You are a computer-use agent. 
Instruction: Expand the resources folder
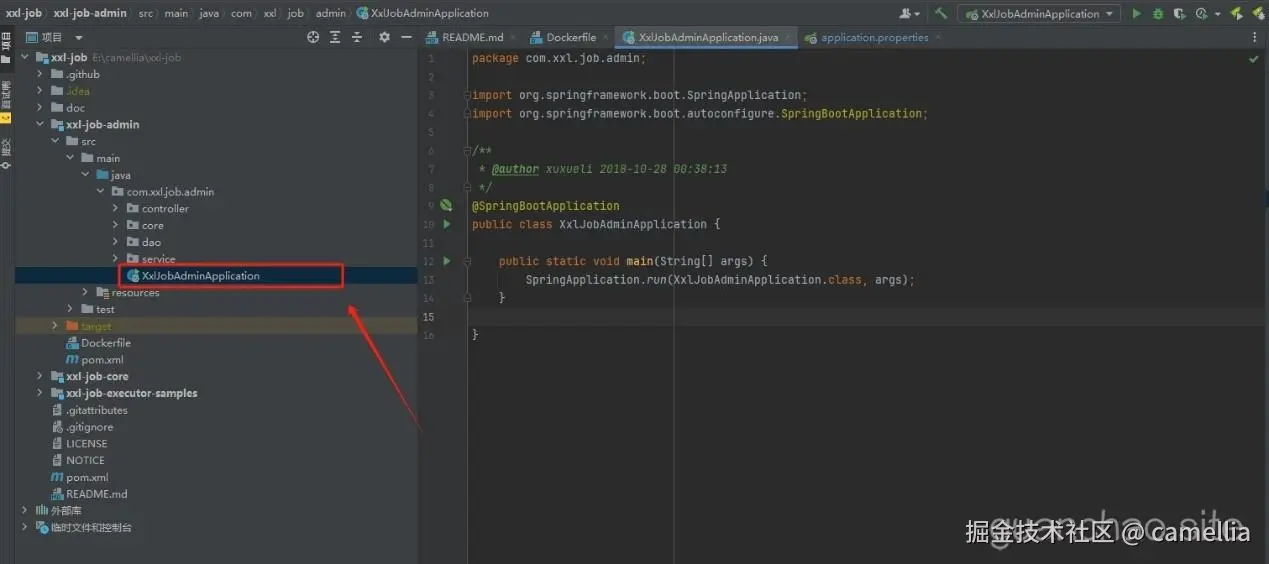coord(85,293)
